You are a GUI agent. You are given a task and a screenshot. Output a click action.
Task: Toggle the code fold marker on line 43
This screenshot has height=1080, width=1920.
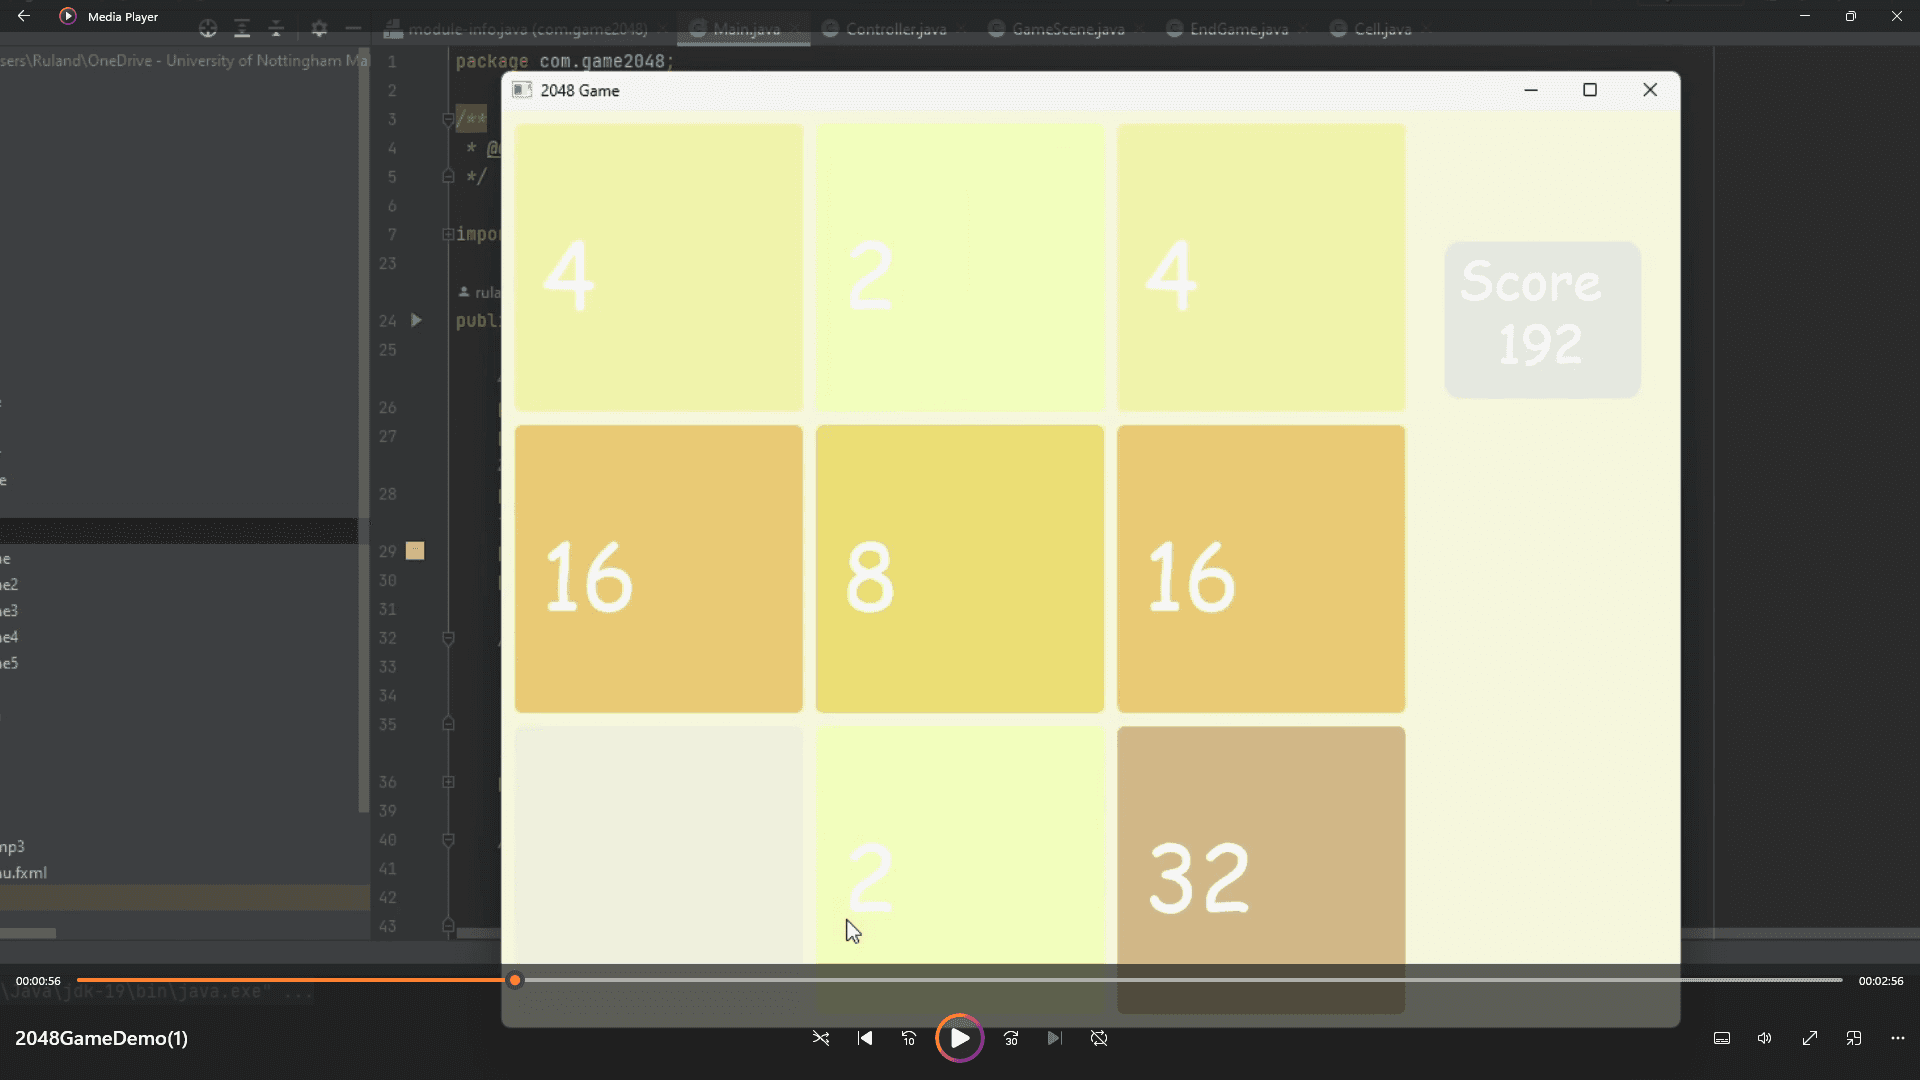coord(448,926)
